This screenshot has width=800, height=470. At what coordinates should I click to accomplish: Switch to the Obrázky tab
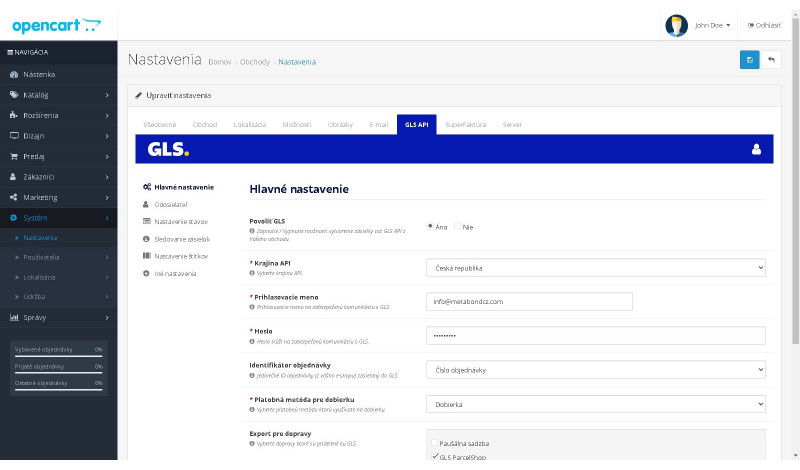(340, 125)
